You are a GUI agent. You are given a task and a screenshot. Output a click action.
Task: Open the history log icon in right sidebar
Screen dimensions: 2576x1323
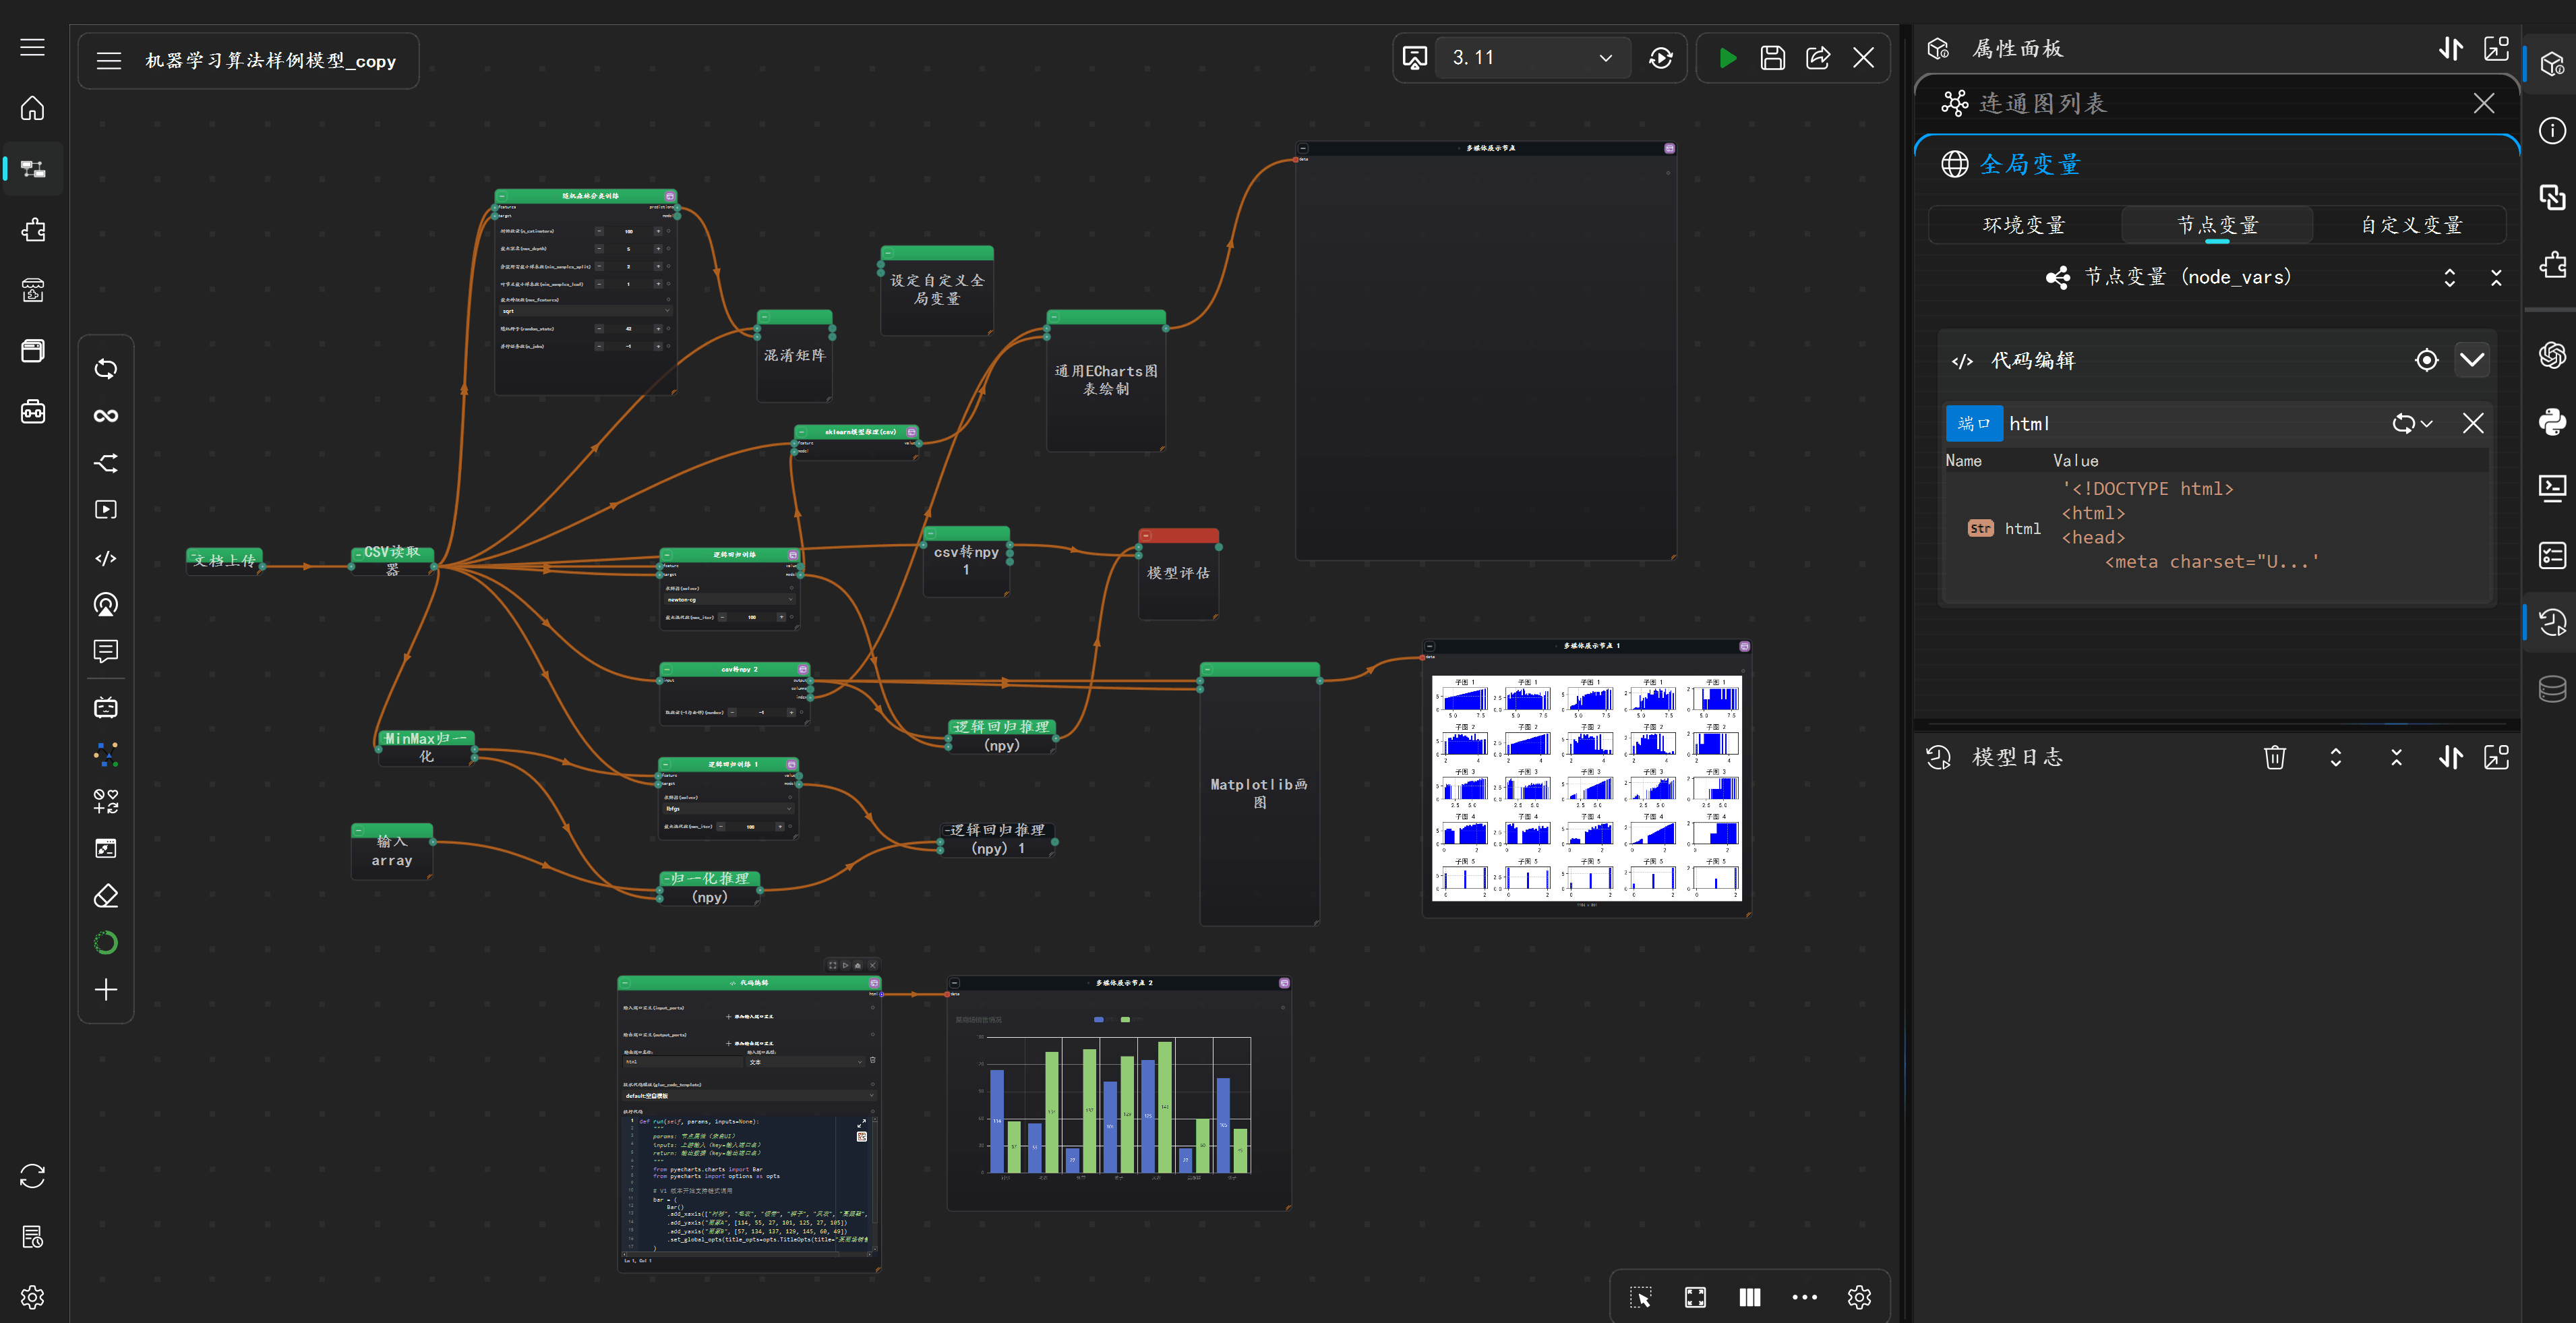(x=2552, y=622)
